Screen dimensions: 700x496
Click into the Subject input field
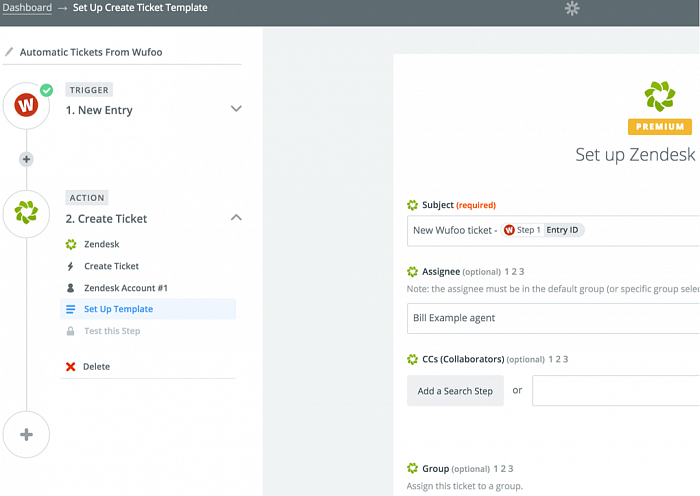[x=553, y=230]
